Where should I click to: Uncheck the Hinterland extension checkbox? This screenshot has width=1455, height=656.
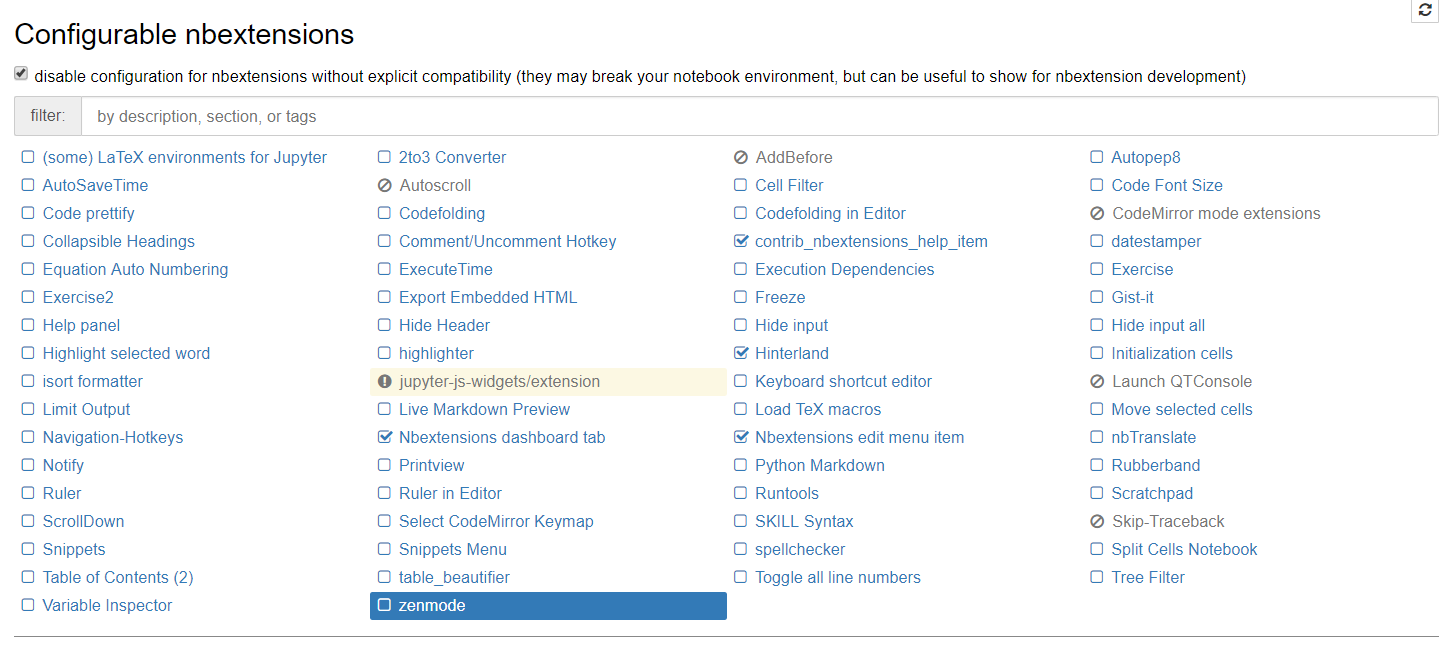coord(741,354)
